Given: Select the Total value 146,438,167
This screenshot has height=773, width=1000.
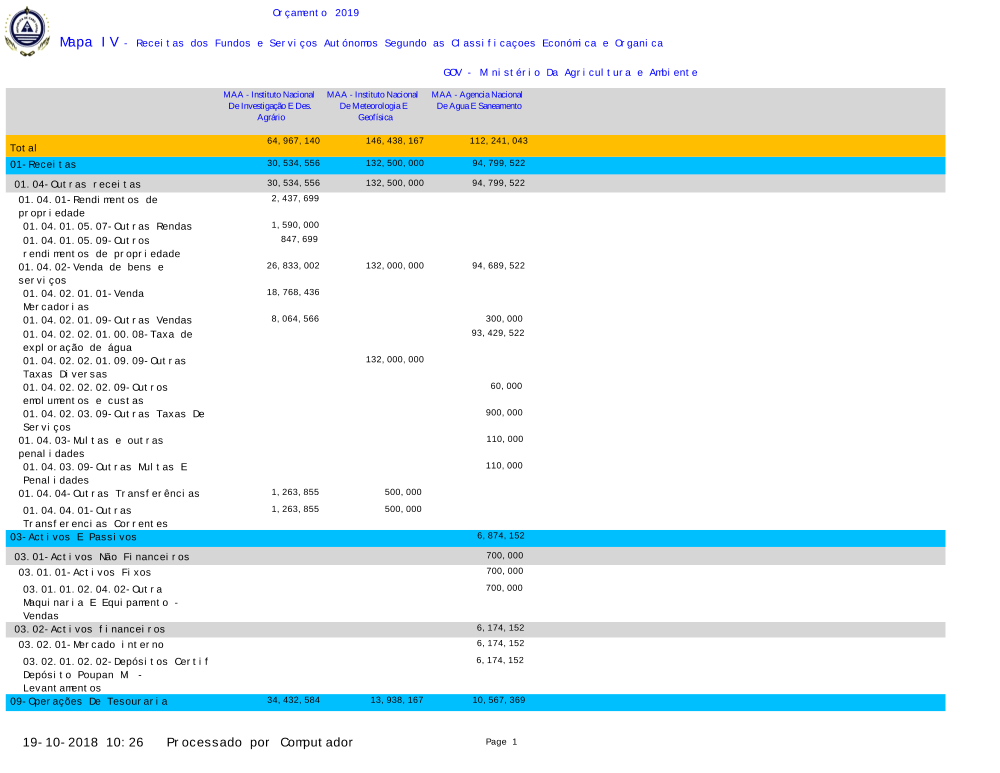Looking at the screenshot, I should 395,141.
